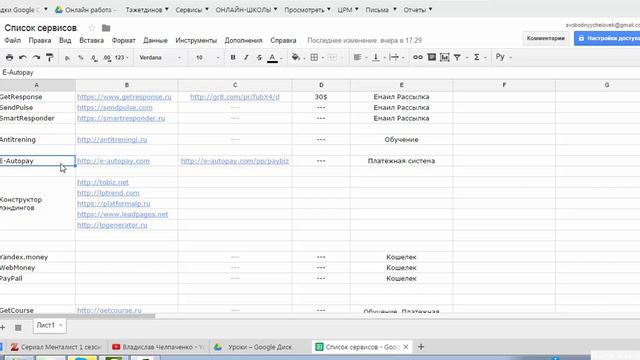The image size is (640, 360).
Task: Open the Файл menu
Action: click(12, 40)
